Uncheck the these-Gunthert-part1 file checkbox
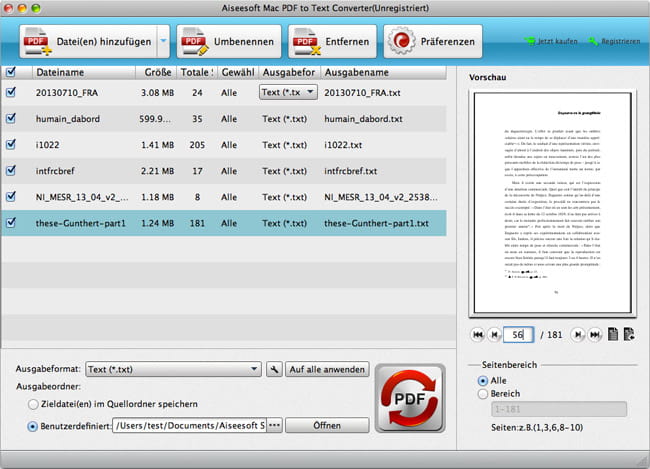 coord(11,223)
